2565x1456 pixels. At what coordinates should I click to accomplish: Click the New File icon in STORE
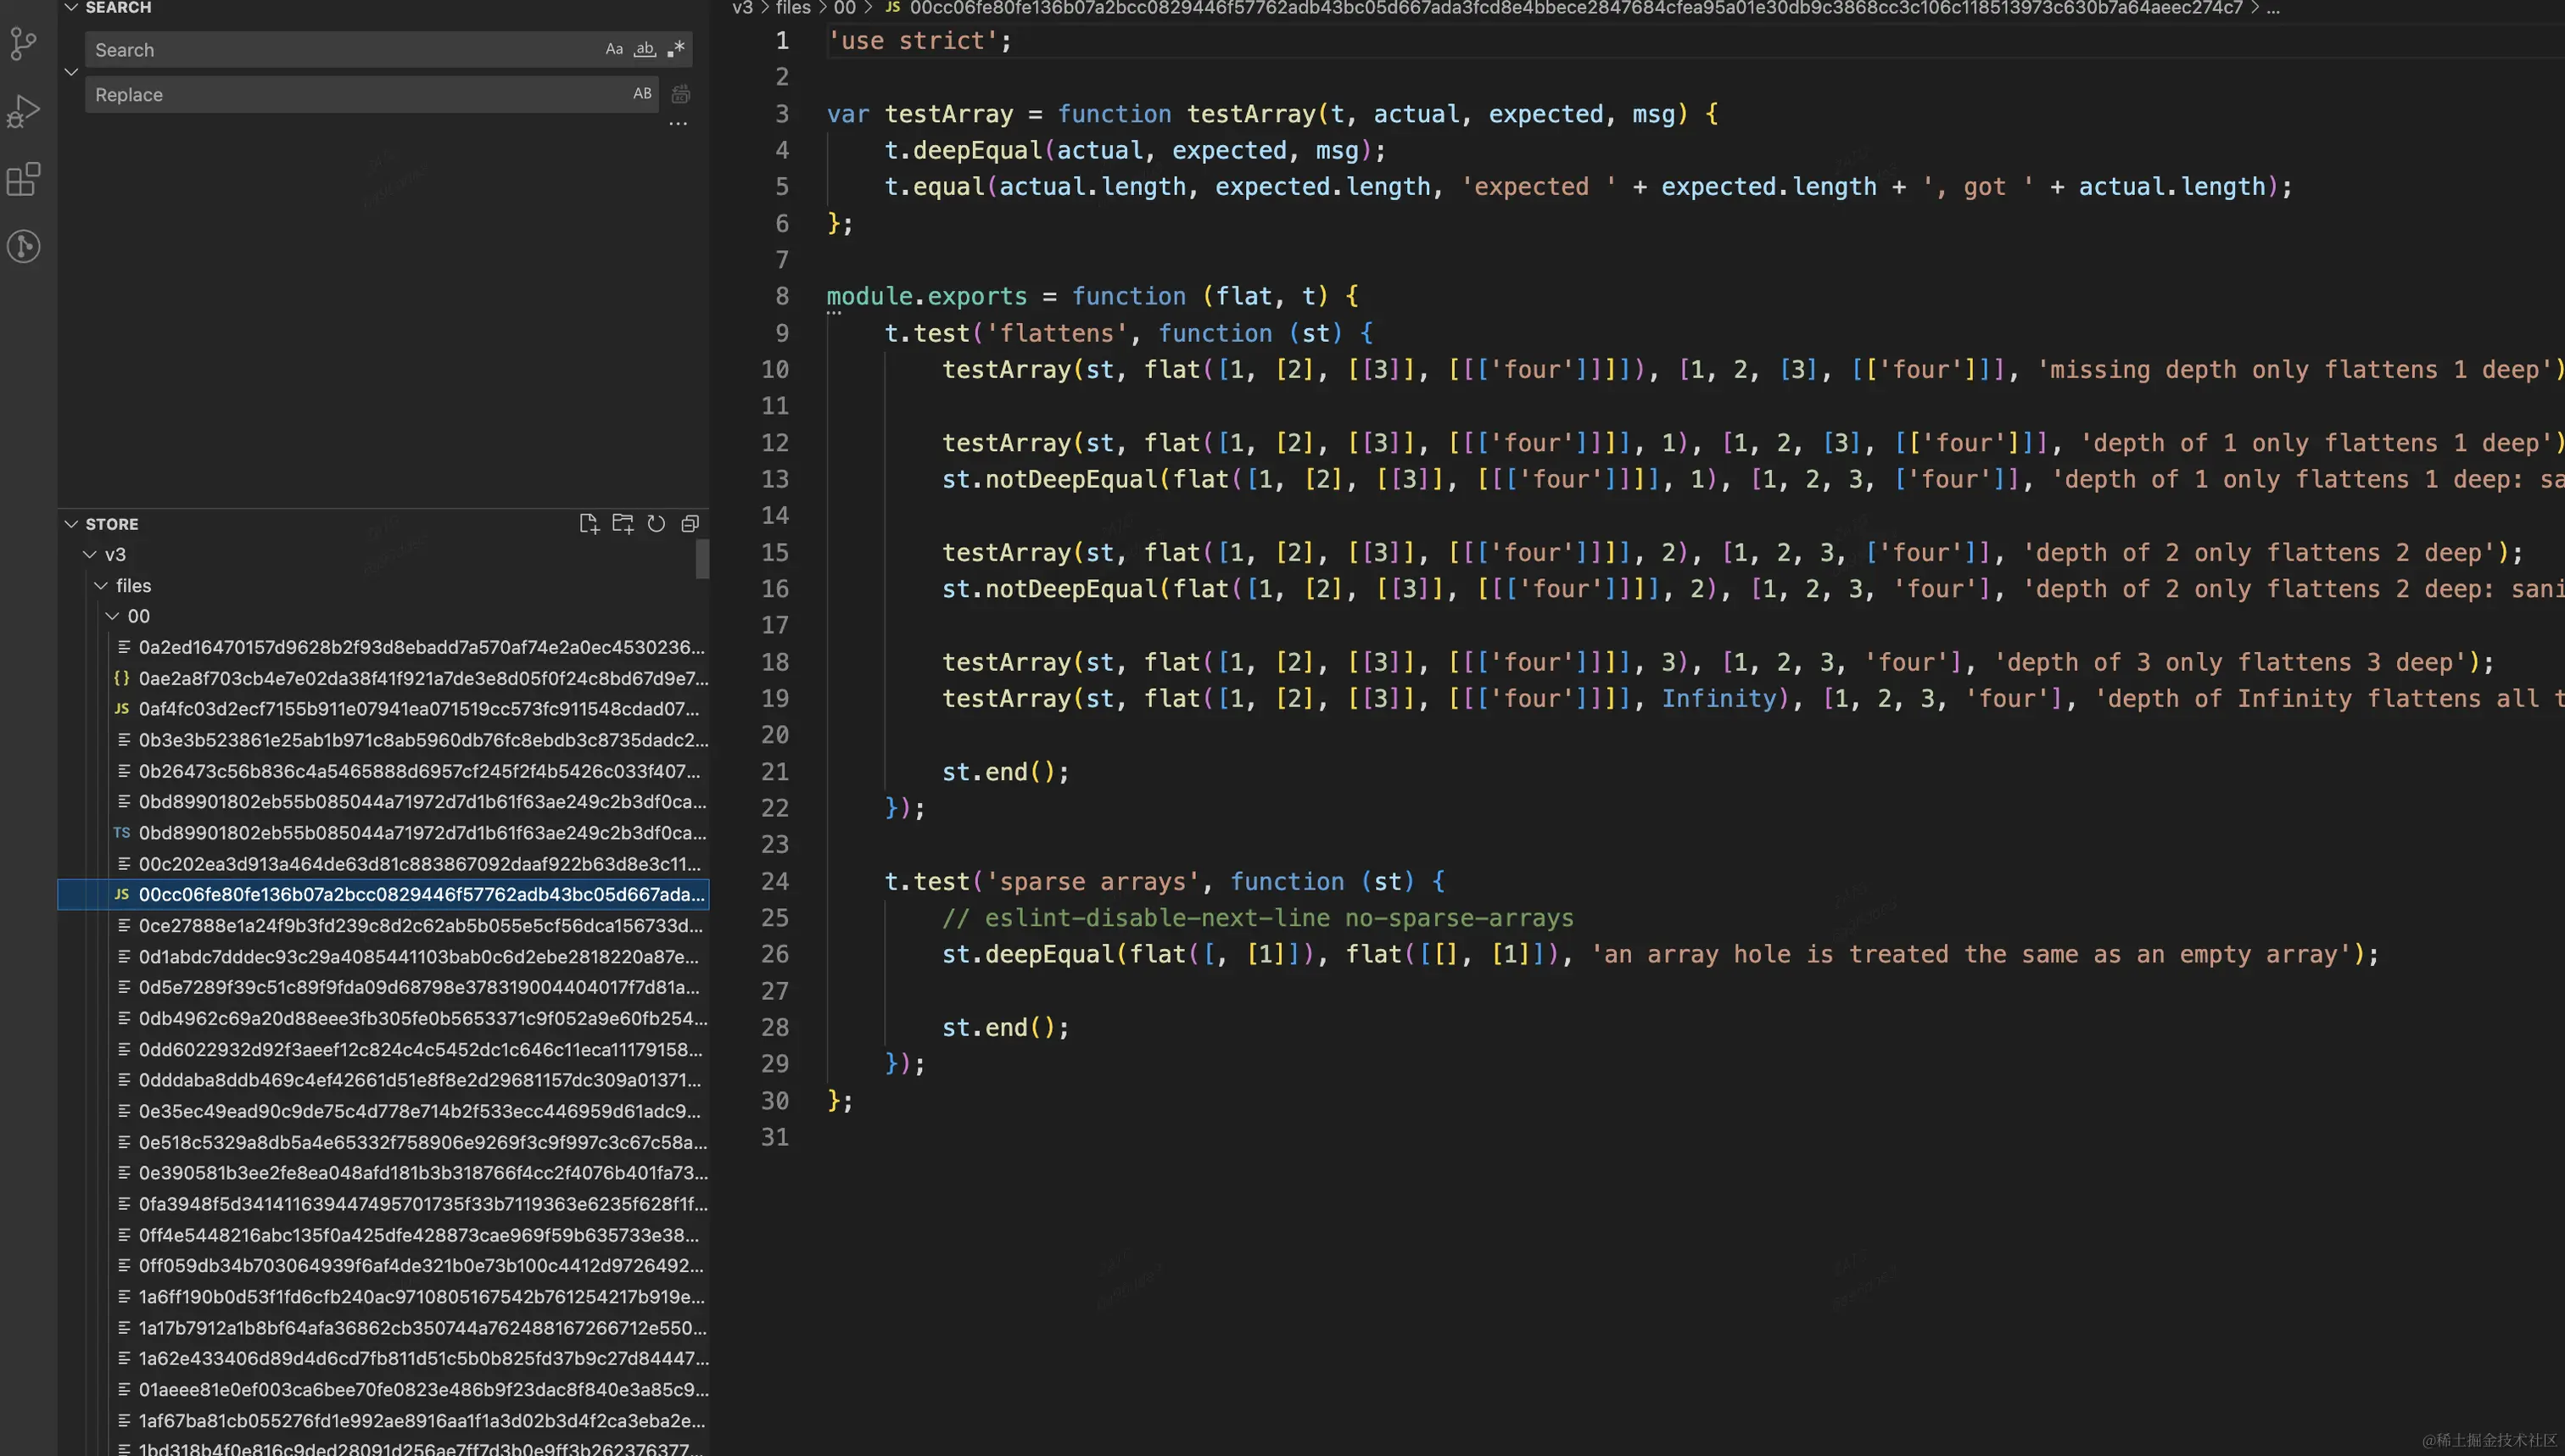tap(589, 523)
